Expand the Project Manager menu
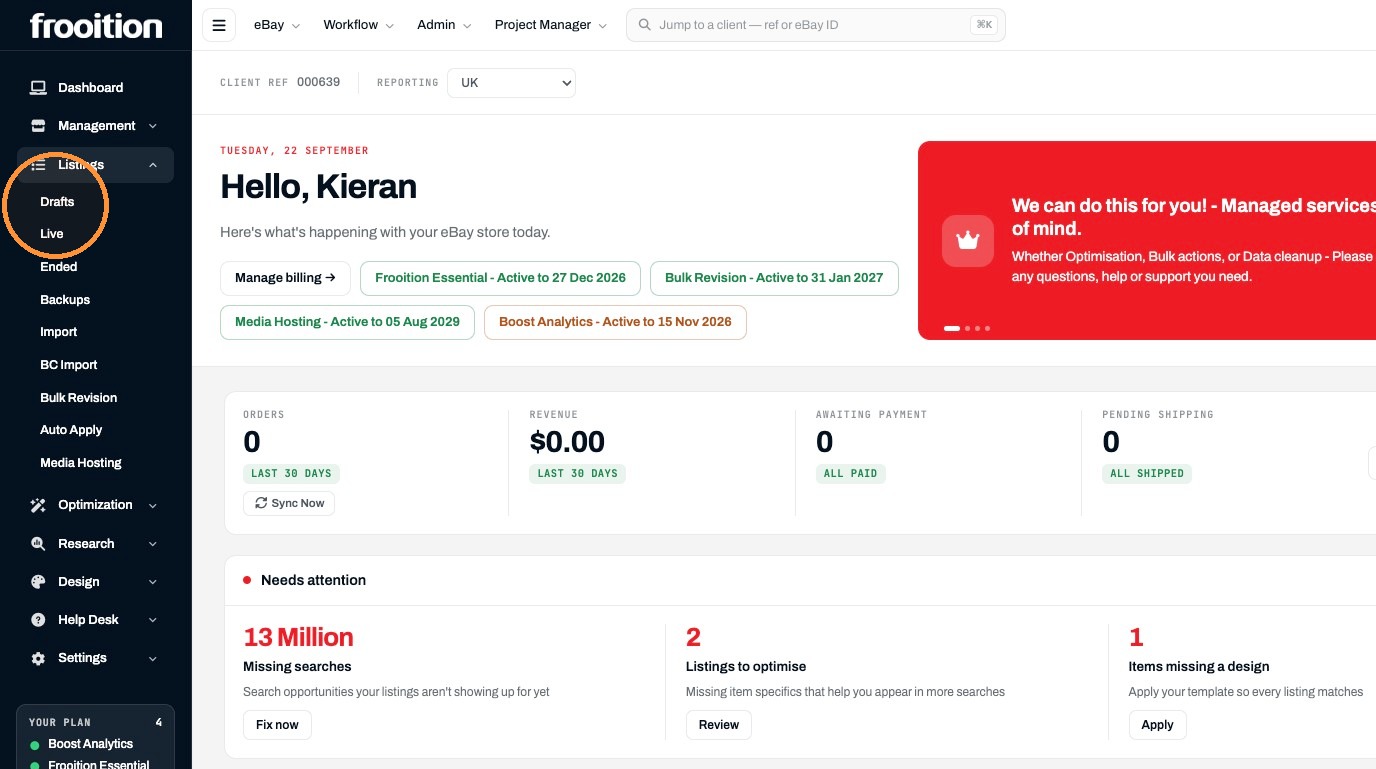 tap(550, 25)
